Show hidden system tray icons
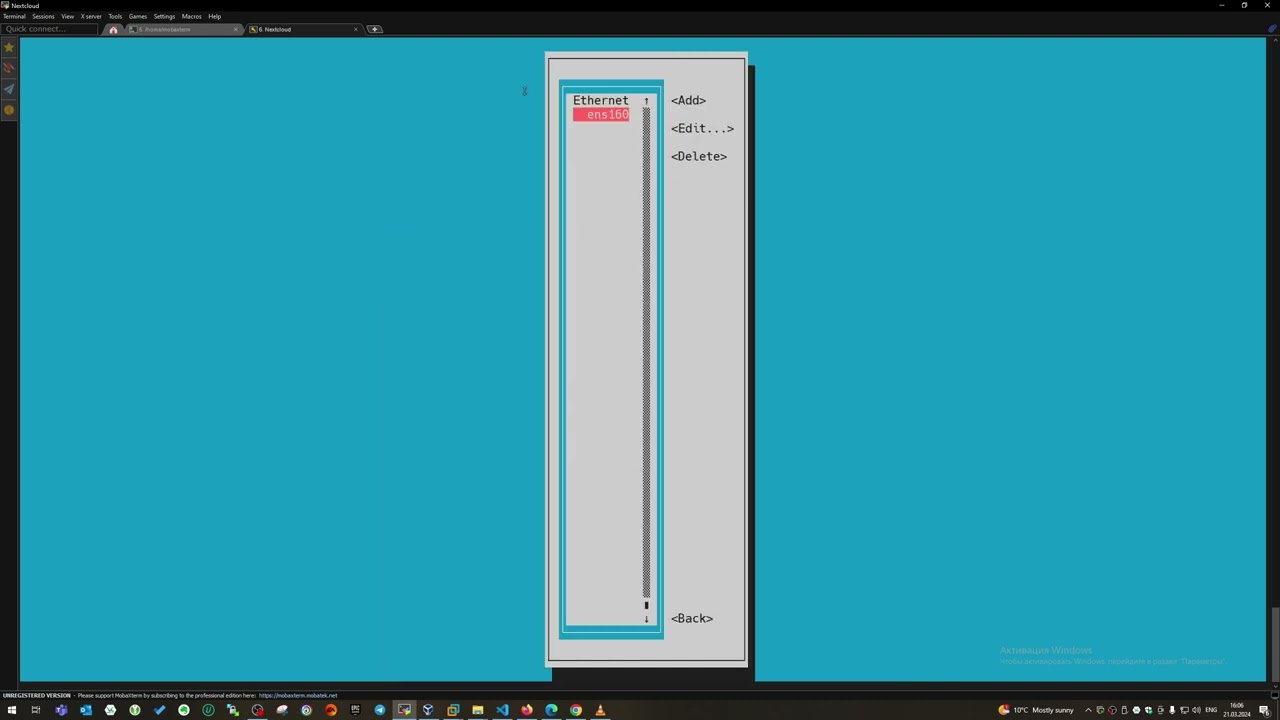The image size is (1280, 720). [1088, 710]
